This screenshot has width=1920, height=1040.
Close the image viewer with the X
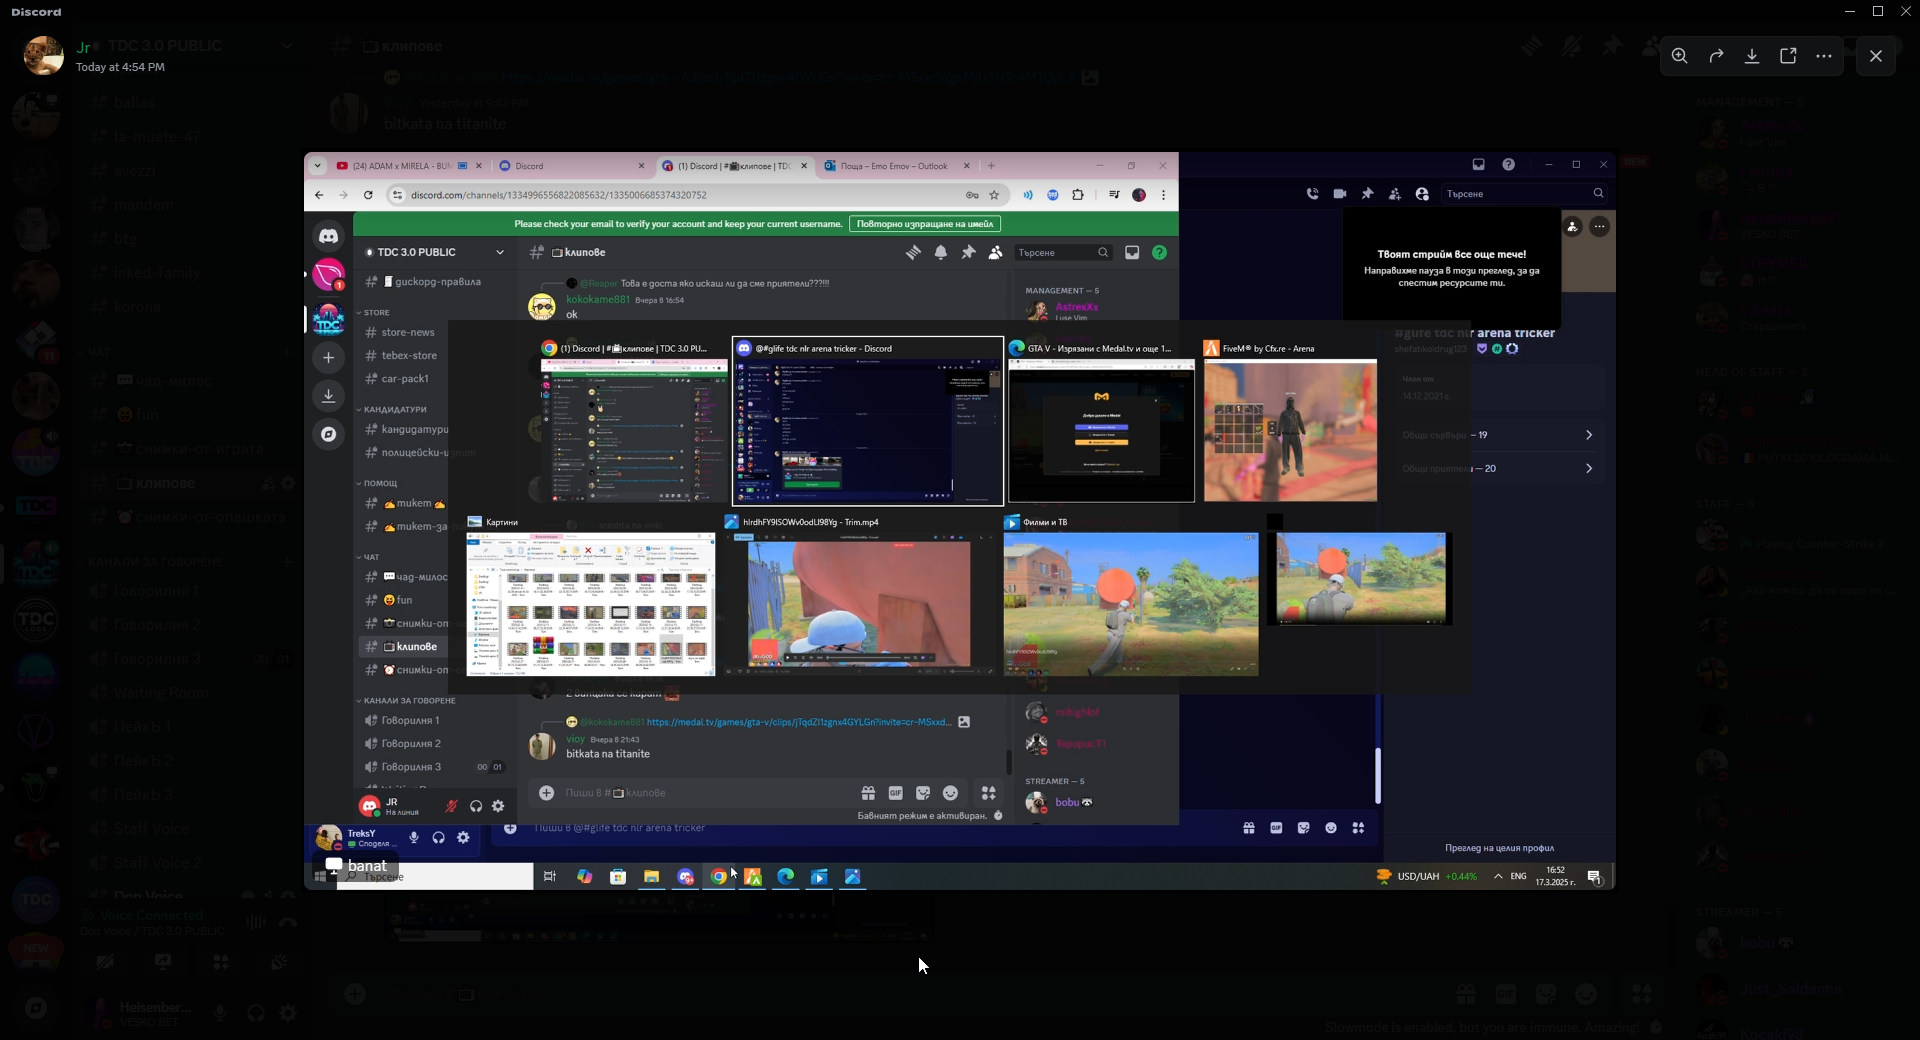tap(1876, 56)
